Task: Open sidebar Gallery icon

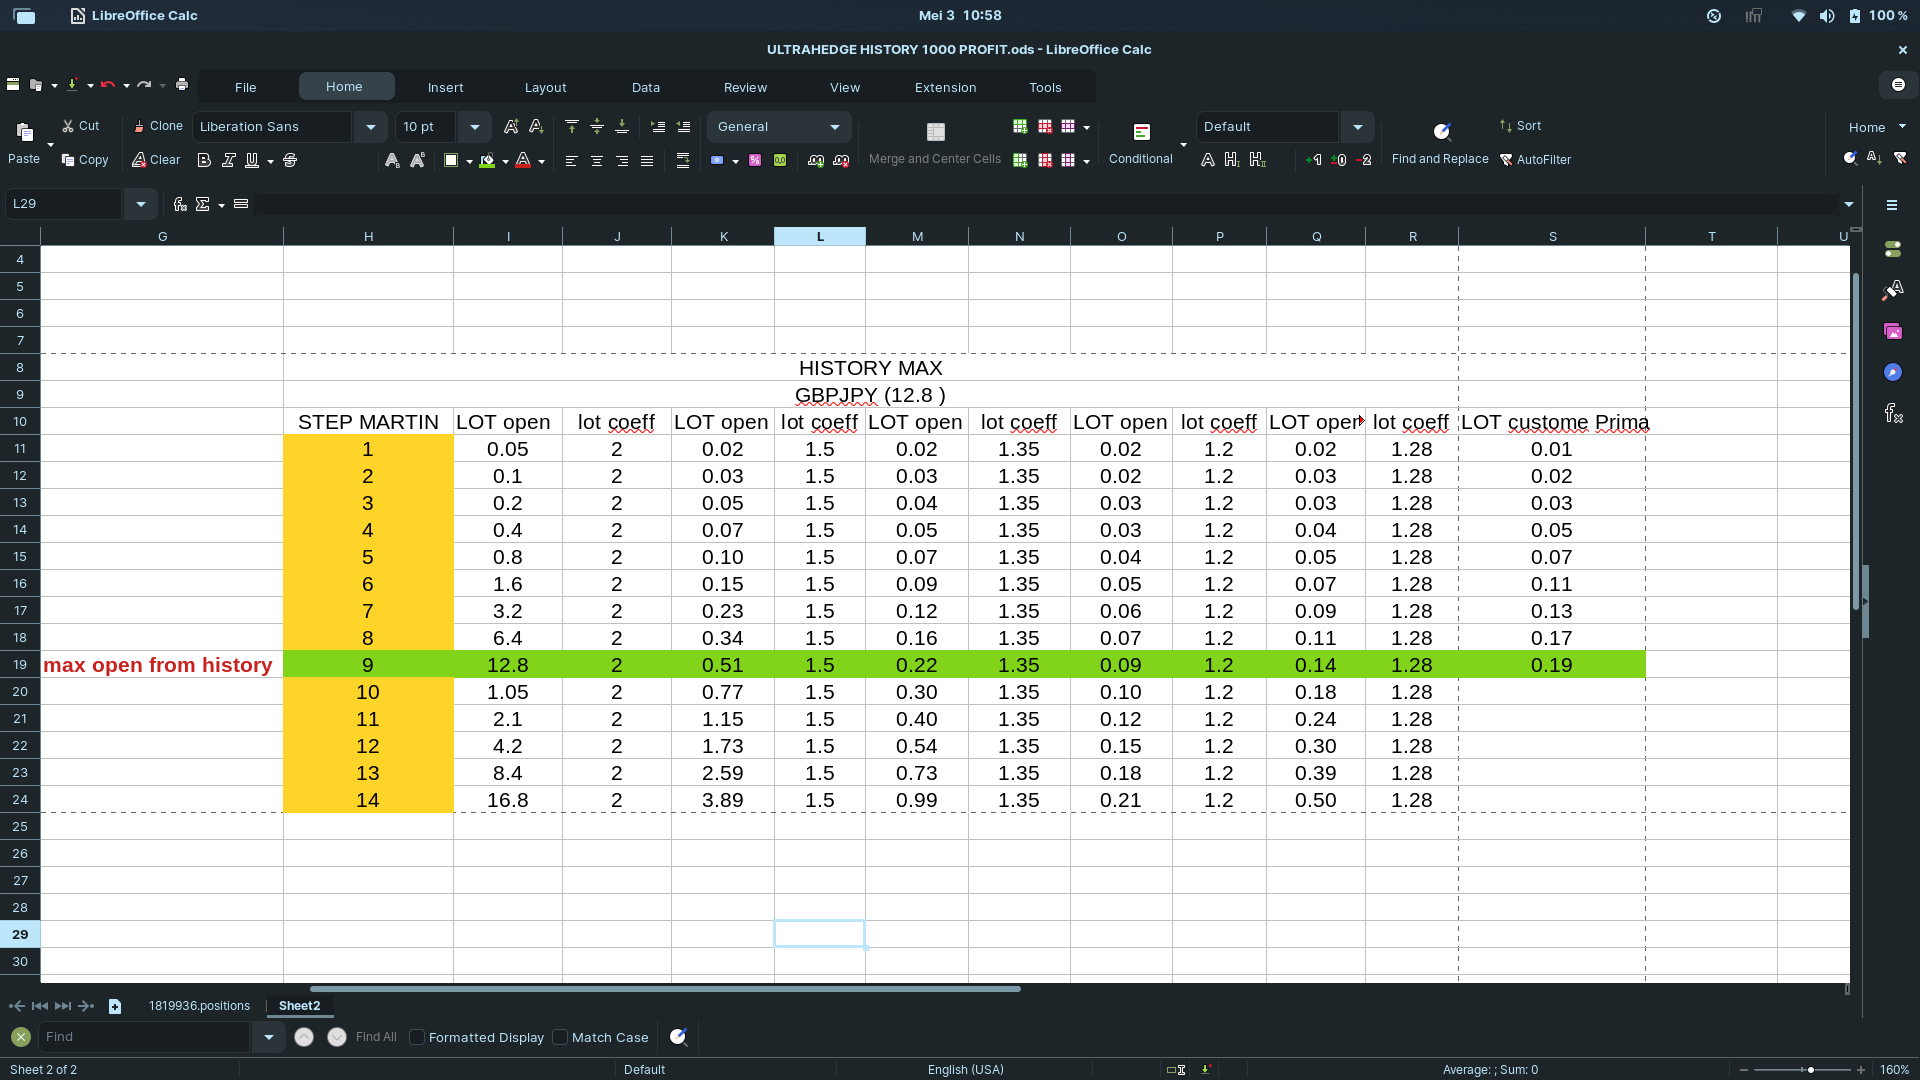Action: click(1893, 331)
